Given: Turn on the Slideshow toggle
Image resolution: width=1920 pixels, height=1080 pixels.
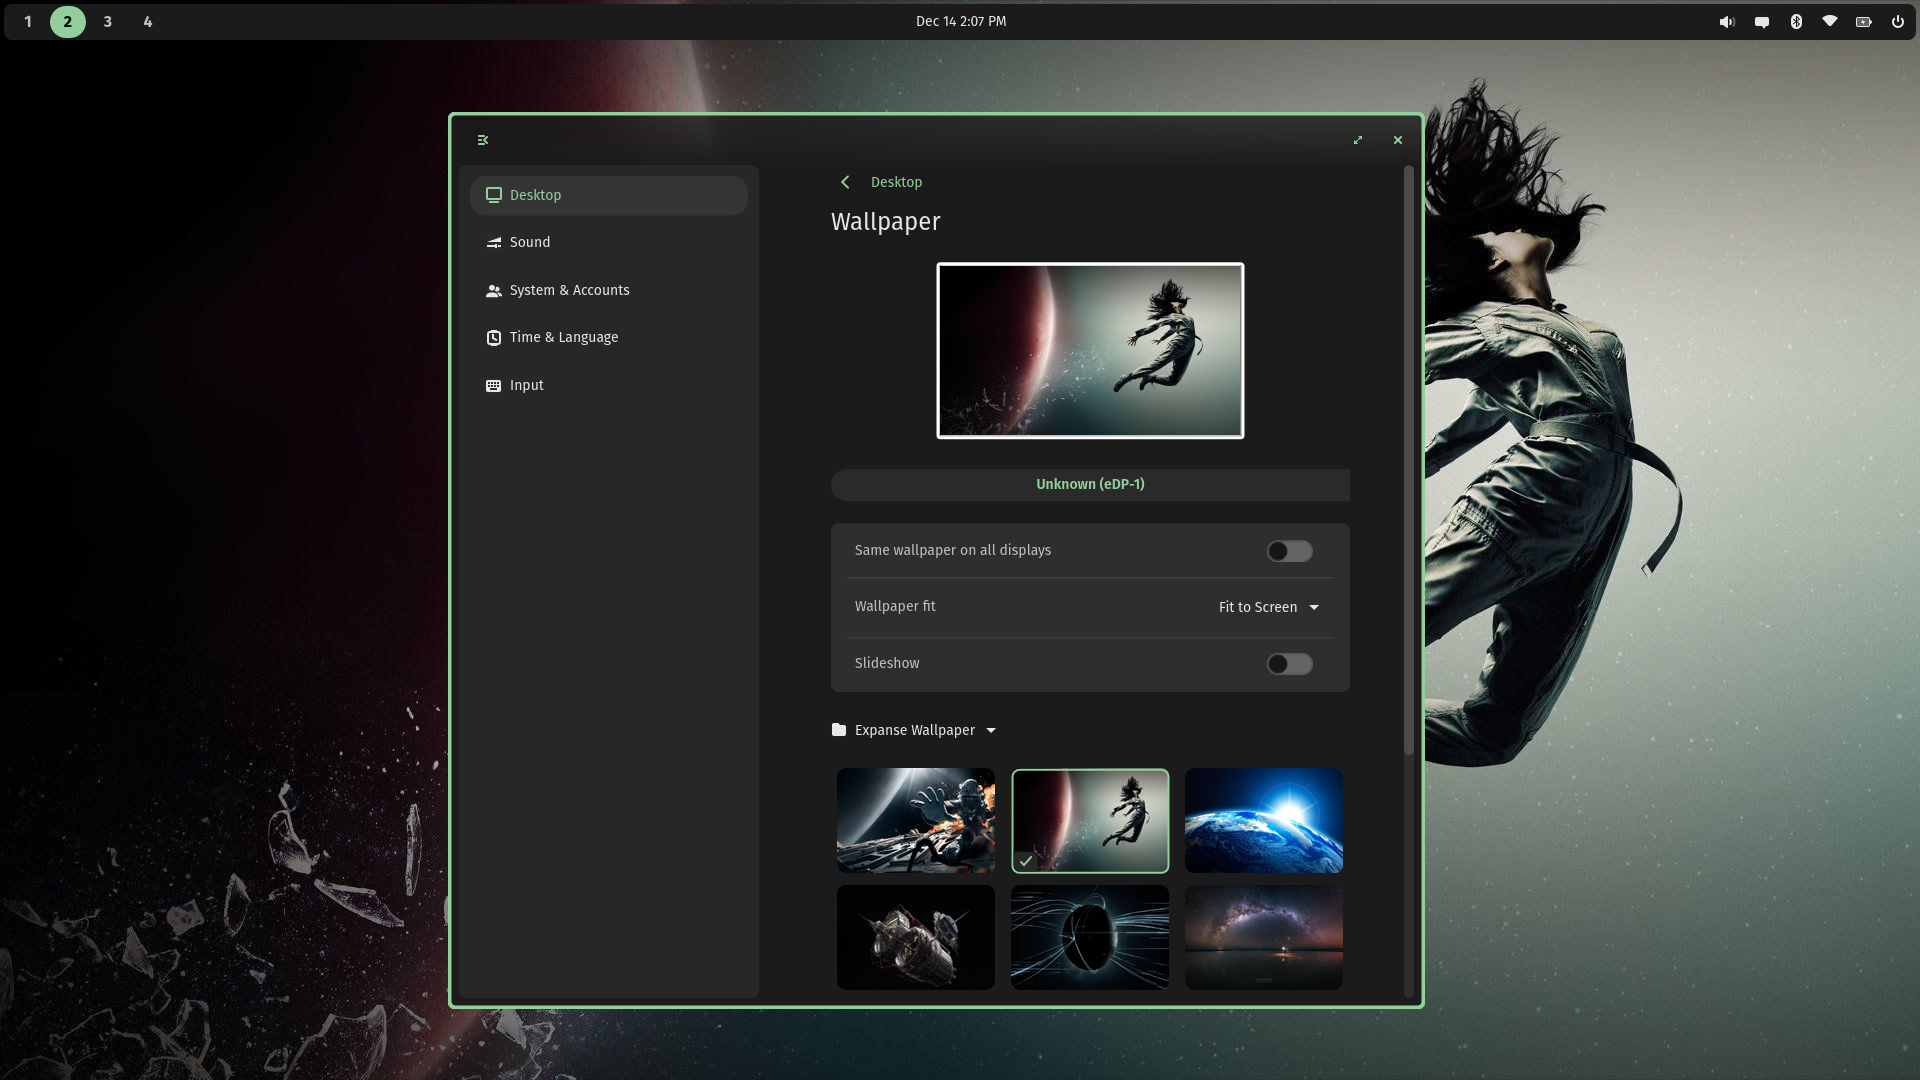Looking at the screenshot, I should pos(1290,664).
